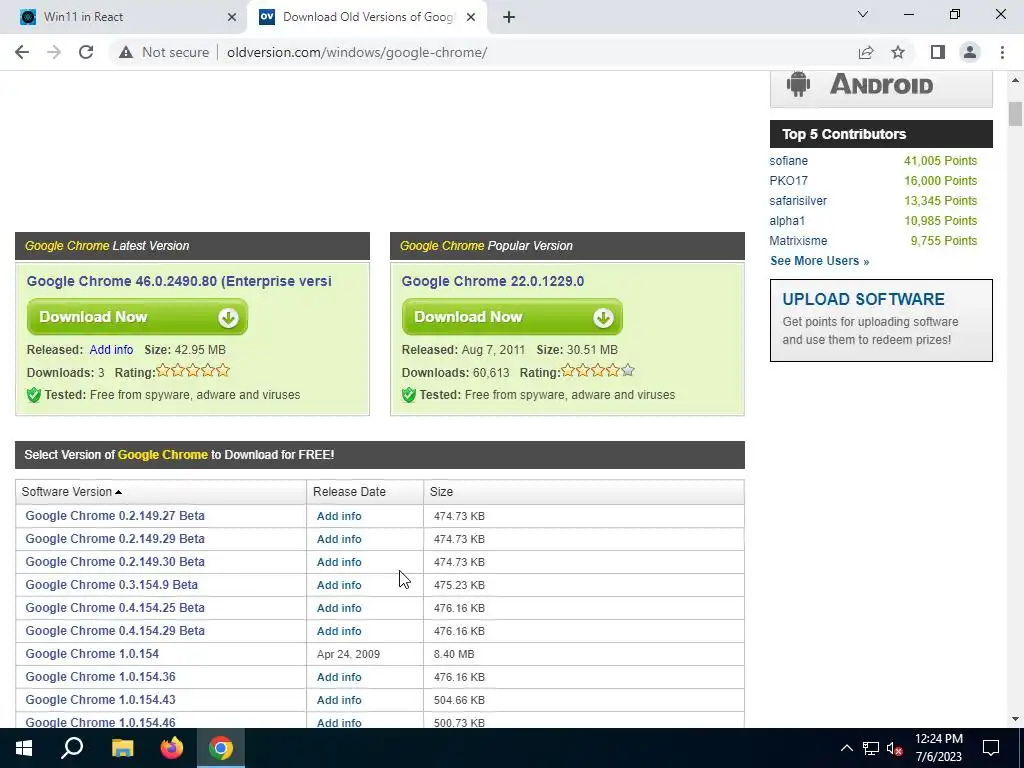The width and height of the screenshot is (1024, 768).
Task: Open Google Chrome 22.0.1229.0 title link
Action: click(x=492, y=281)
